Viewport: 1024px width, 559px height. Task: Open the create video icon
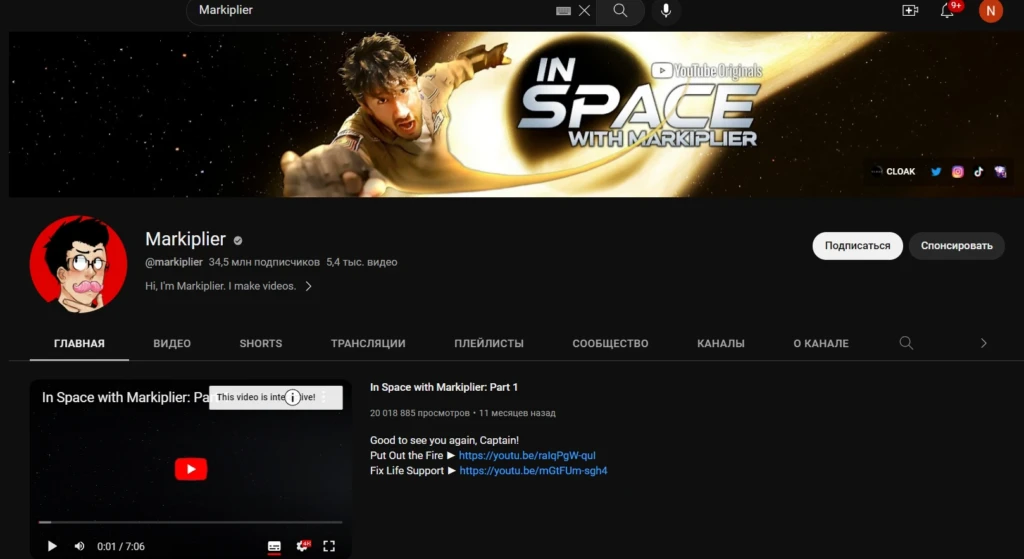910,10
